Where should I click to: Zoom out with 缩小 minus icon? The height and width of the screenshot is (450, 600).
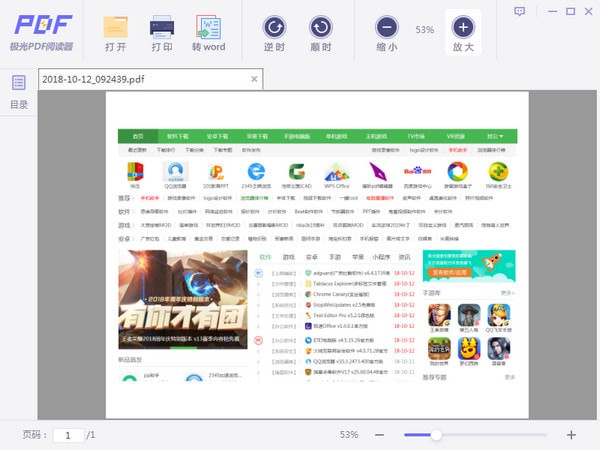click(387, 27)
